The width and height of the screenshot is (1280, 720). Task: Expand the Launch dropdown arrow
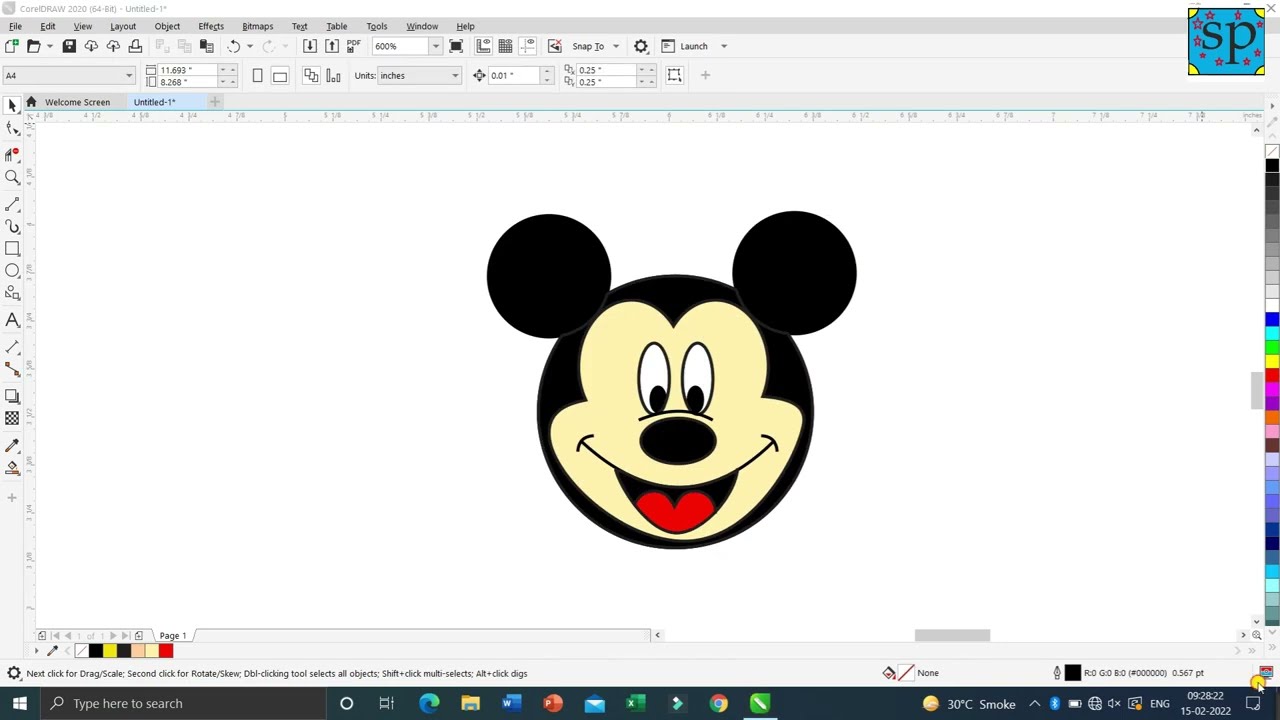[724, 46]
